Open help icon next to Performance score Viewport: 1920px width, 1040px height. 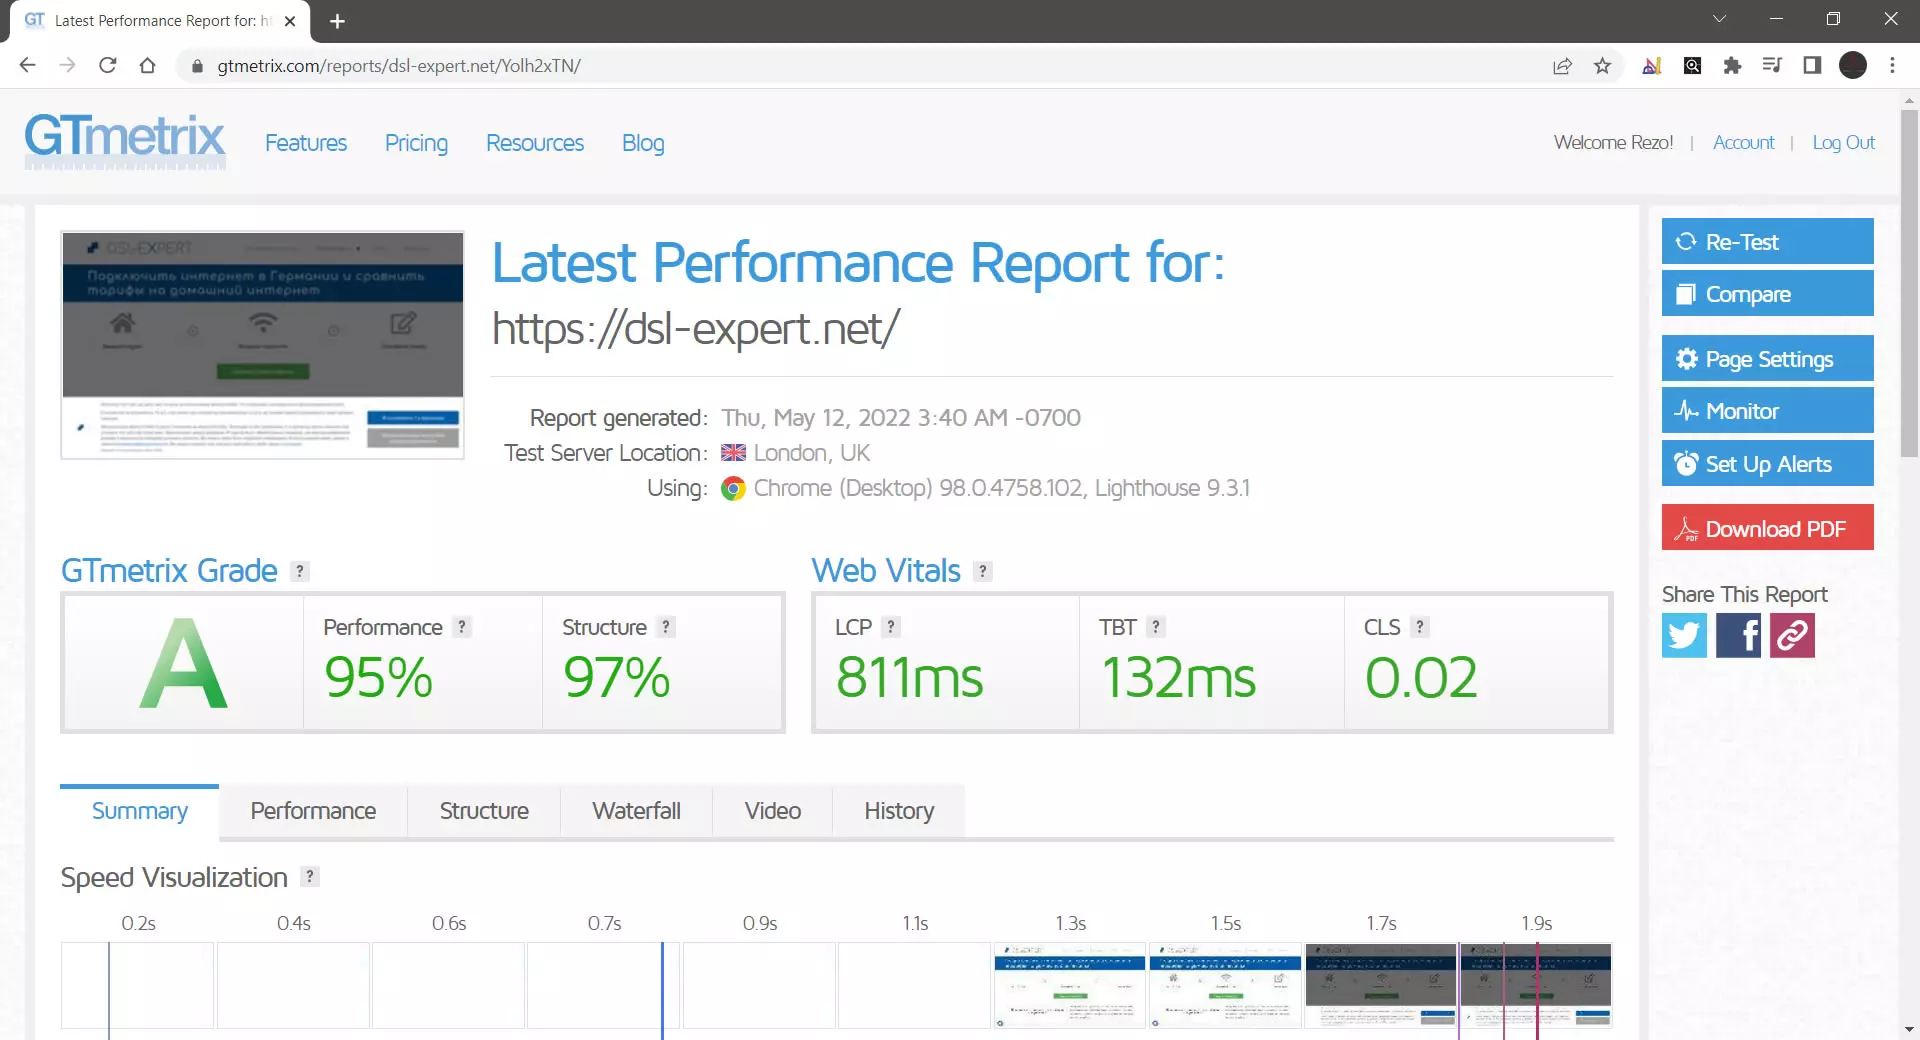[x=461, y=627]
